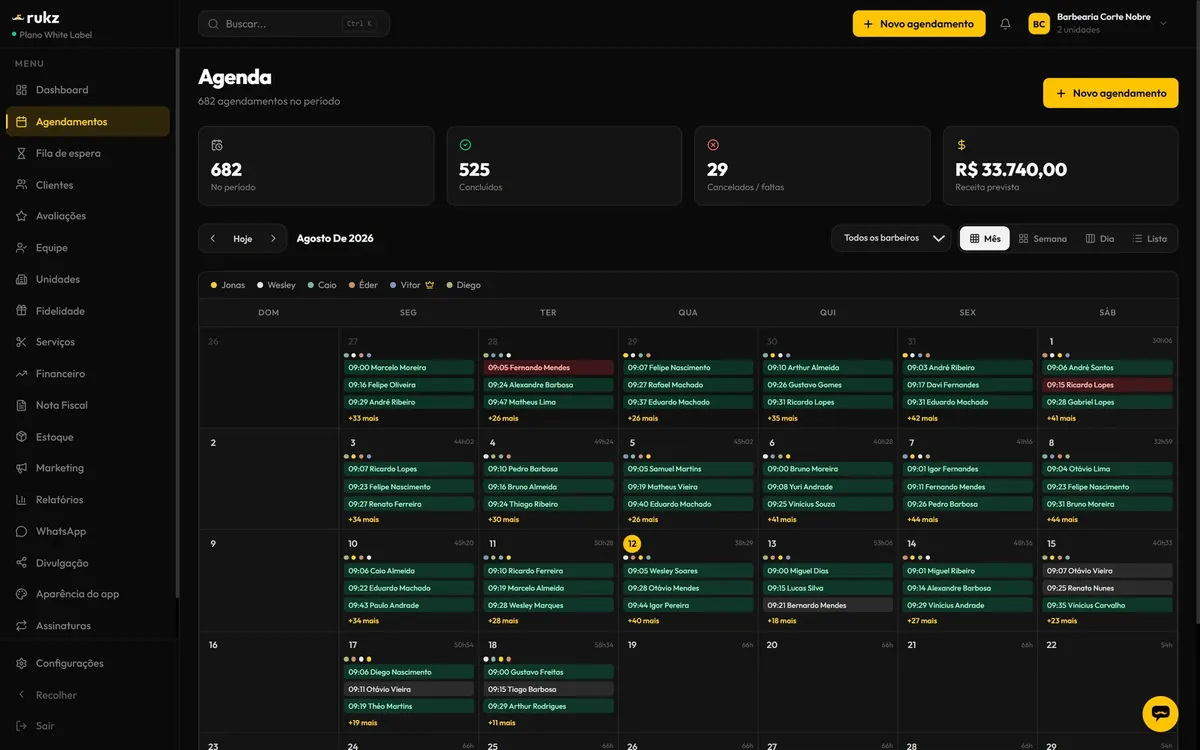Click the WhatsApp chat bubble icon

[x=22, y=531]
